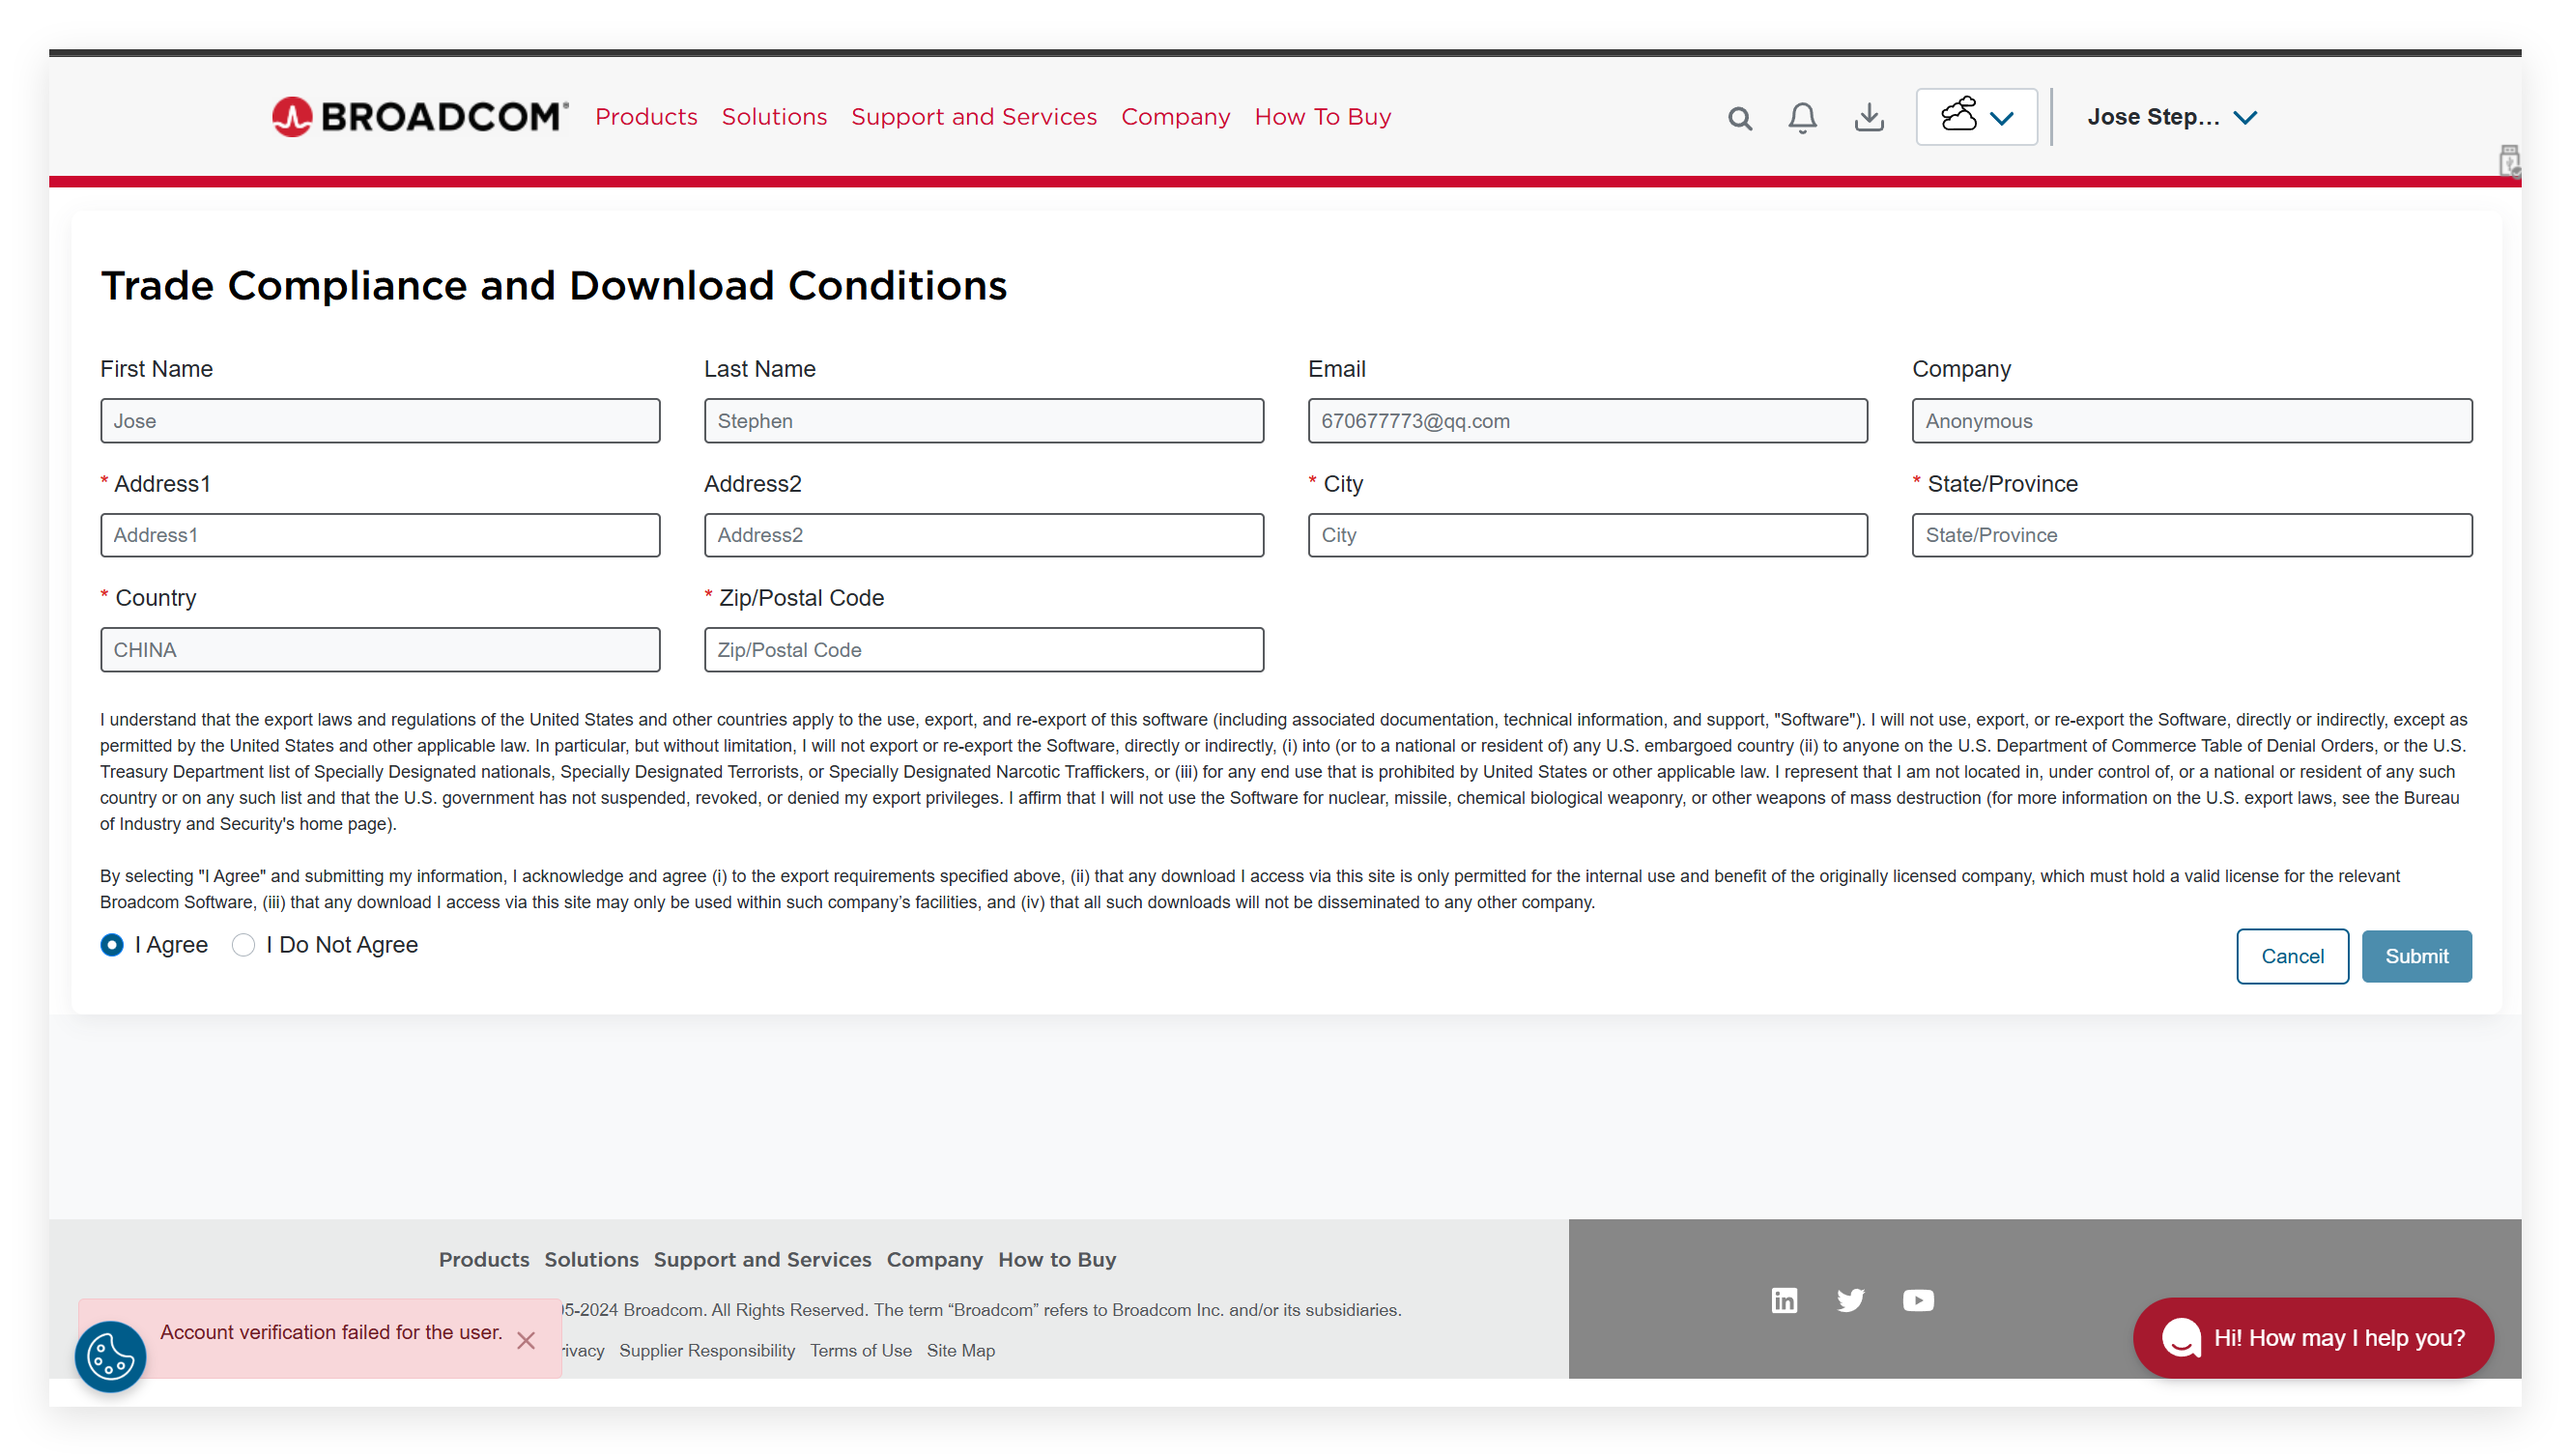
Task: Open the cookie settings icon
Action: [x=110, y=1356]
